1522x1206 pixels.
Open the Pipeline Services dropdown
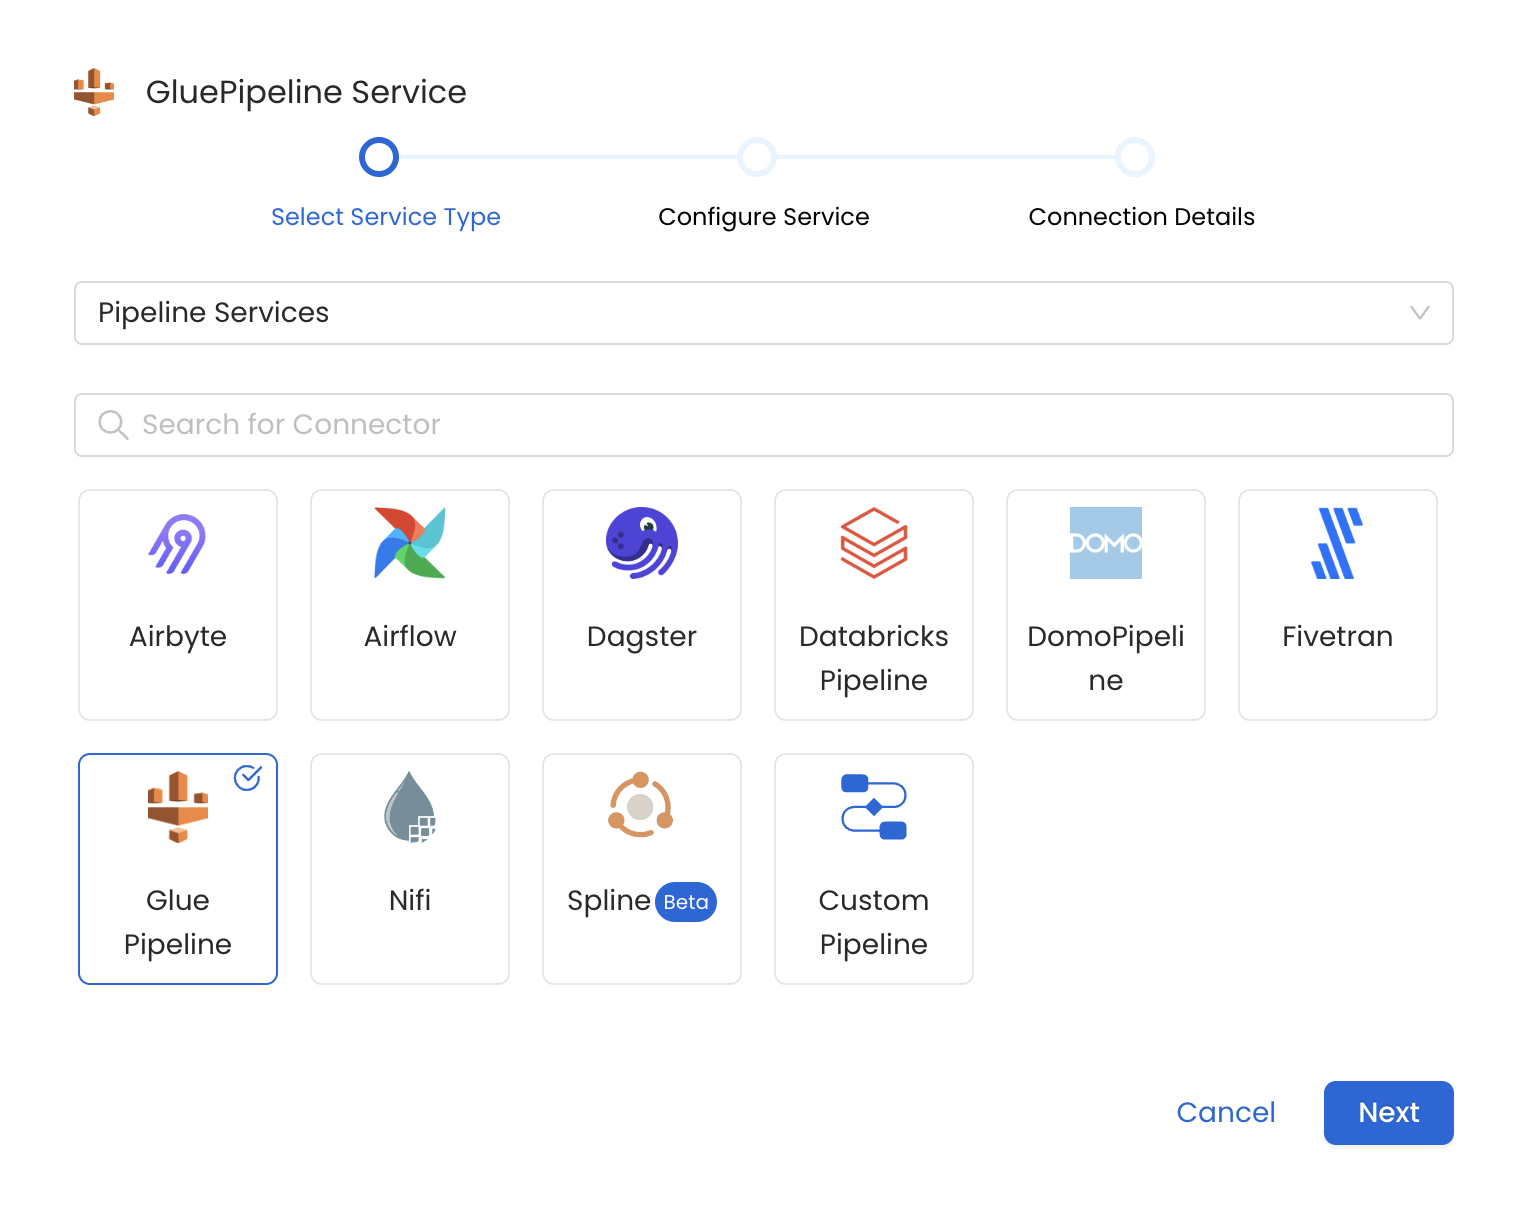763,313
